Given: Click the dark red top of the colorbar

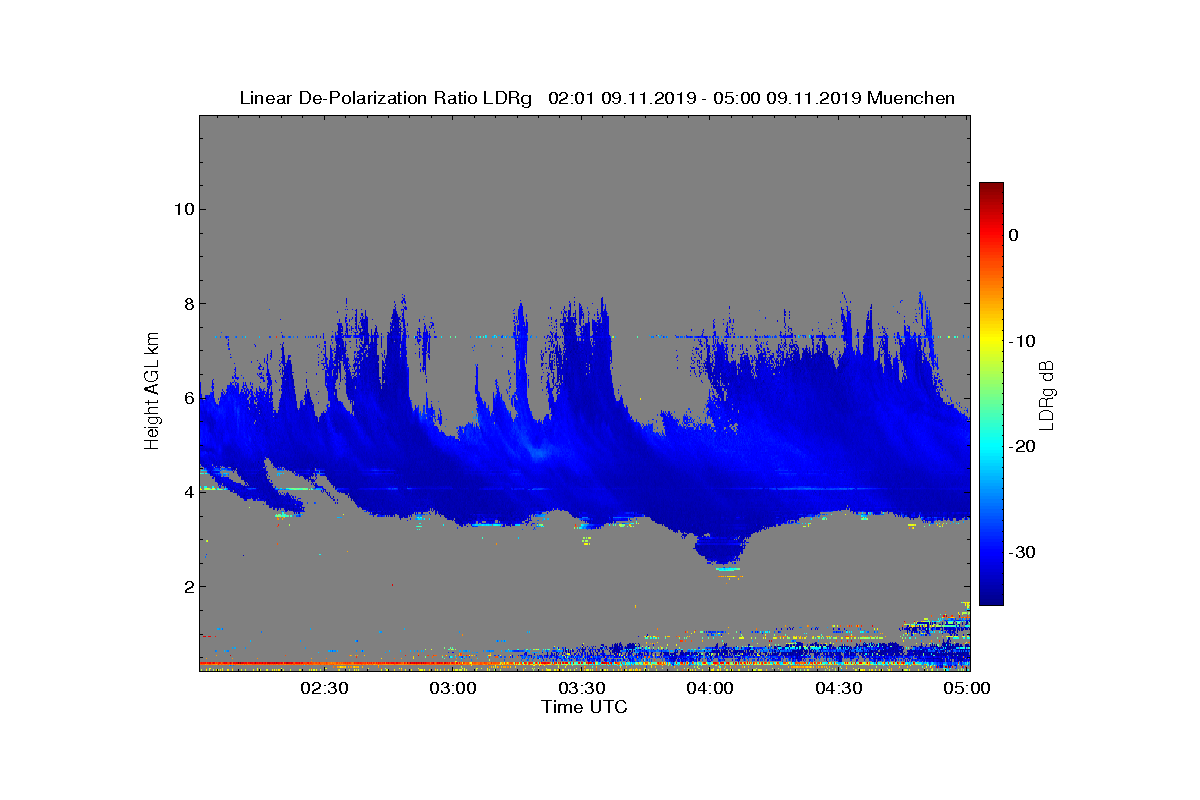Looking at the screenshot, I should tap(991, 190).
